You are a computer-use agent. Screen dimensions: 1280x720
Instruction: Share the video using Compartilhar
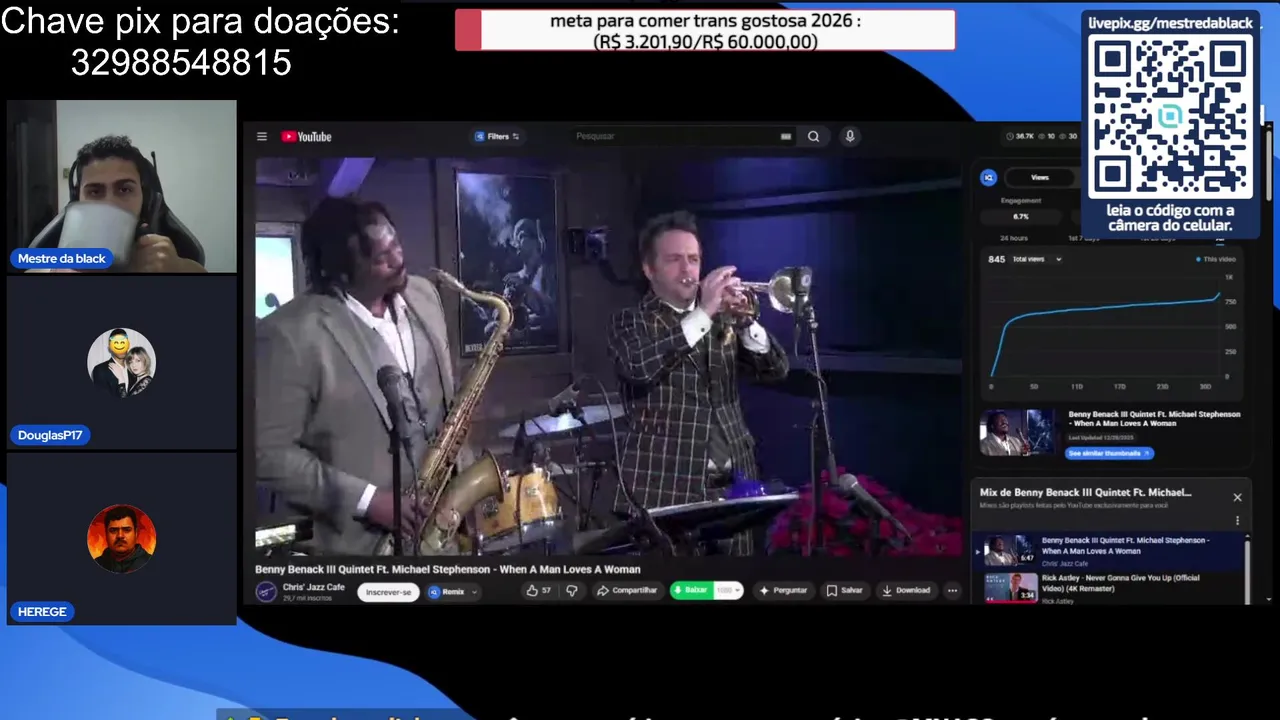coord(627,591)
